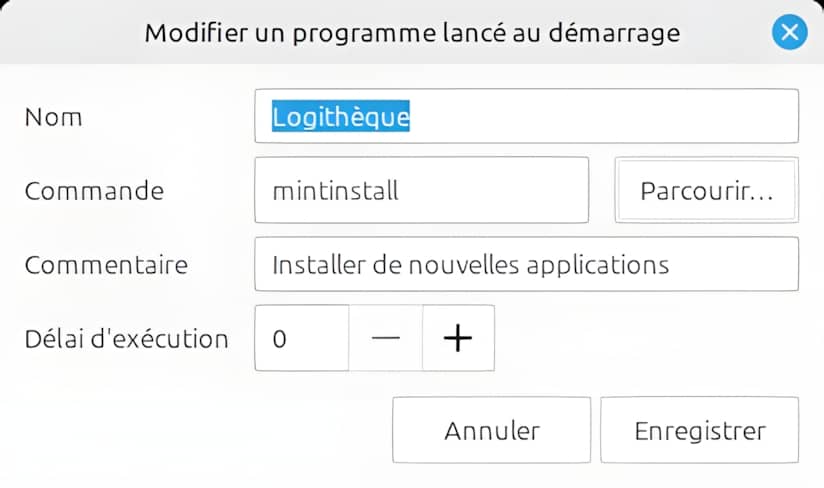Increase the execution delay with plus
The image size is (824, 488).
458,338
